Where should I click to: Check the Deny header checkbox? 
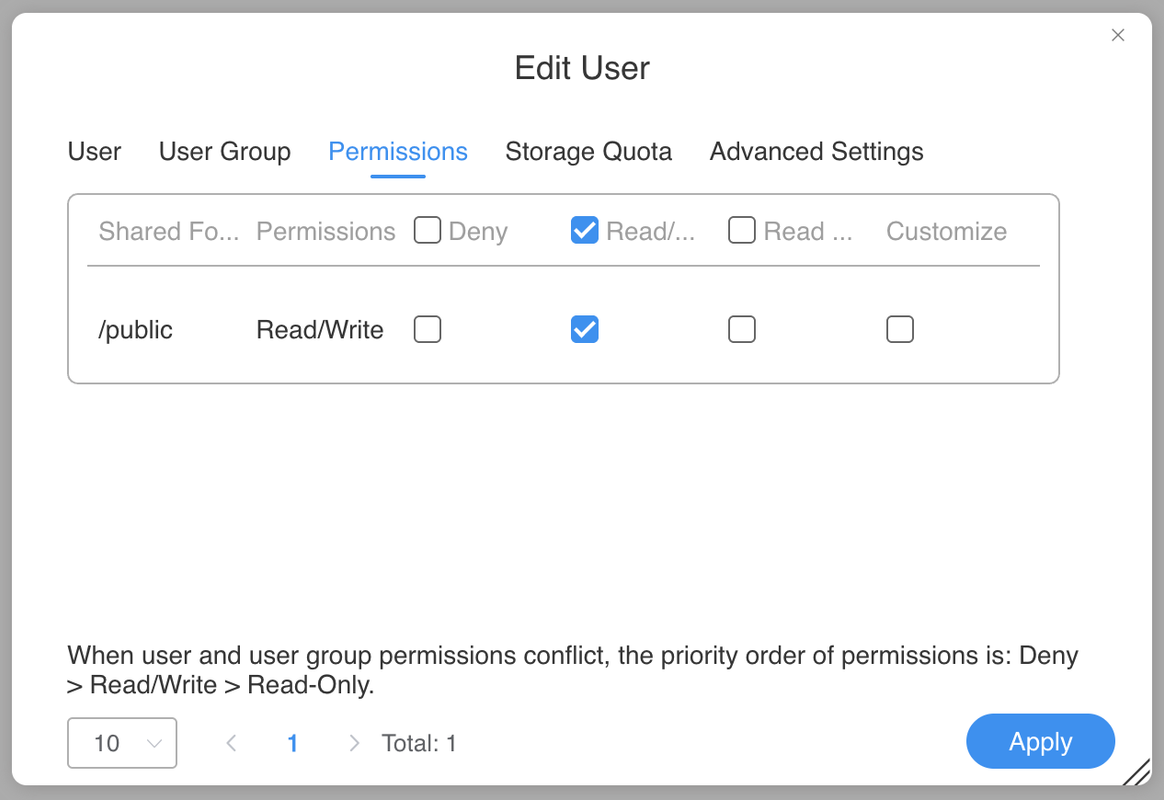click(x=428, y=231)
